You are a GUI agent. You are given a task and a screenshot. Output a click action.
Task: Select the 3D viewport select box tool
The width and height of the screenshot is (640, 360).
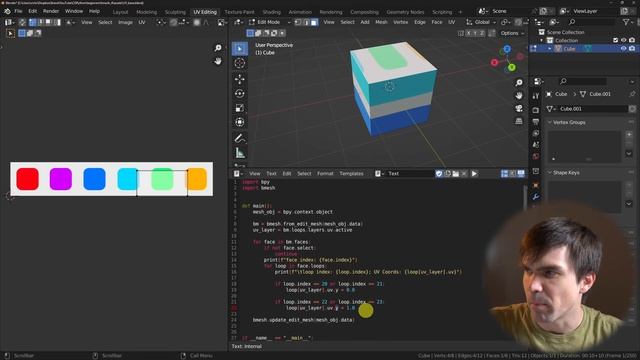240,49
